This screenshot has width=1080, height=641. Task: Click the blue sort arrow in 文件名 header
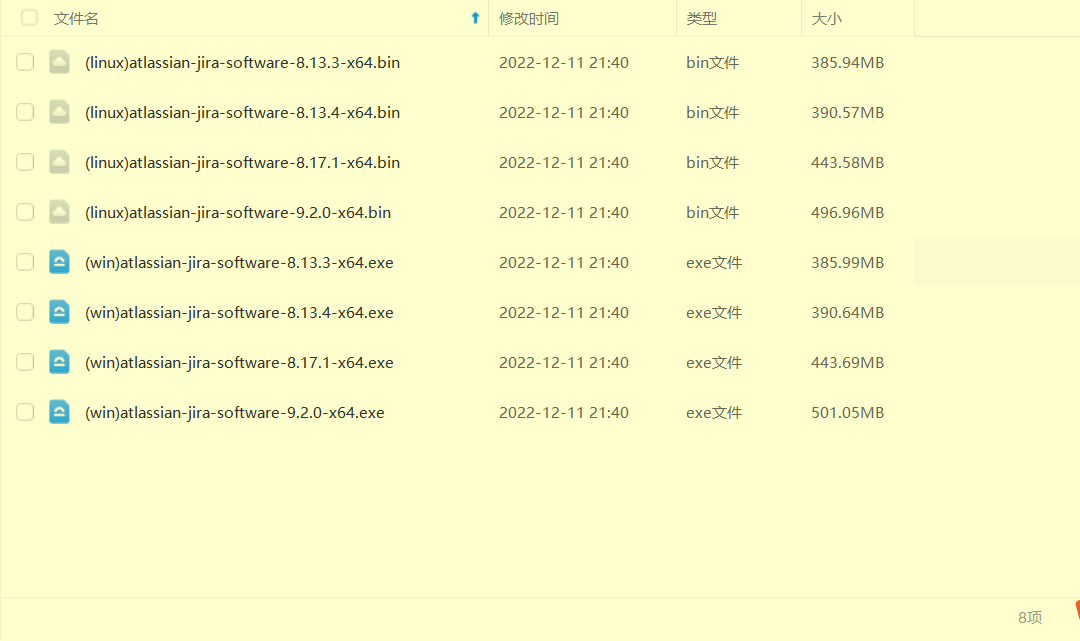475,18
